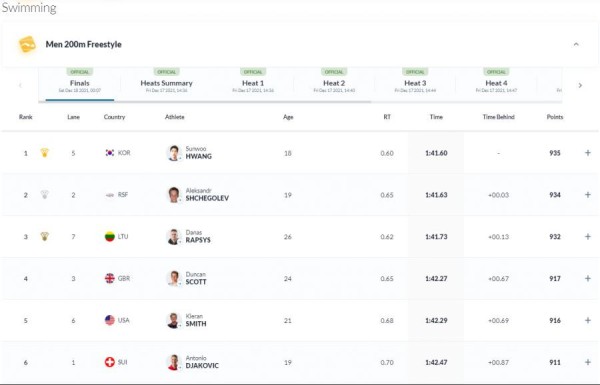This screenshot has width=600, height=385.
Task: Expand details for Duncan Scott's row
Action: tap(588, 278)
